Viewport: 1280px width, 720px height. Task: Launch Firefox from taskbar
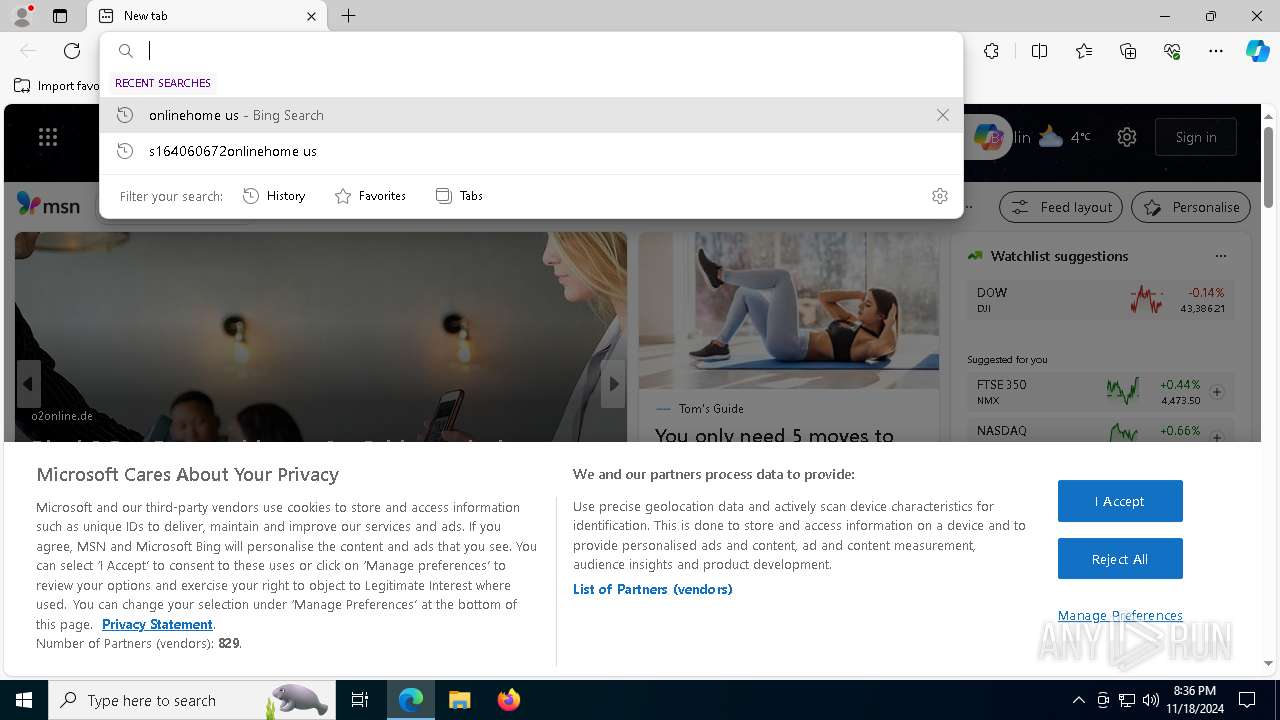508,700
